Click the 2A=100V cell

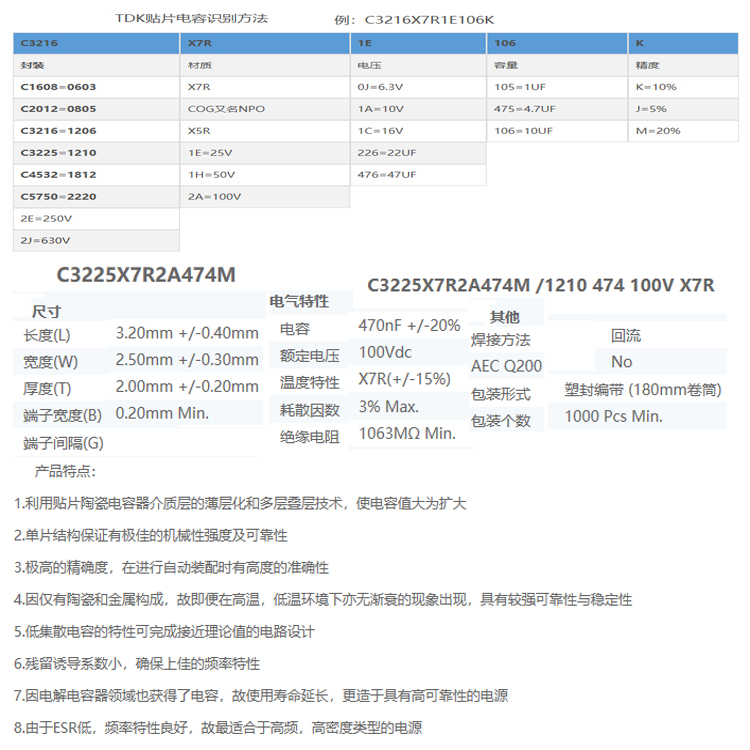click(x=265, y=197)
